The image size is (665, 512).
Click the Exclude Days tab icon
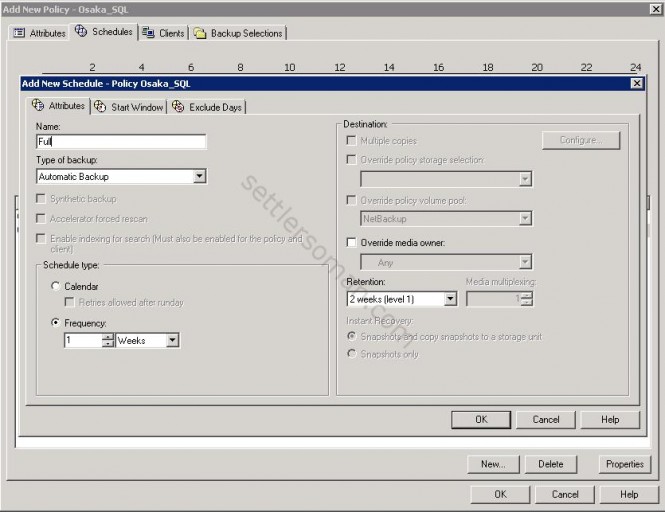click(x=178, y=107)
